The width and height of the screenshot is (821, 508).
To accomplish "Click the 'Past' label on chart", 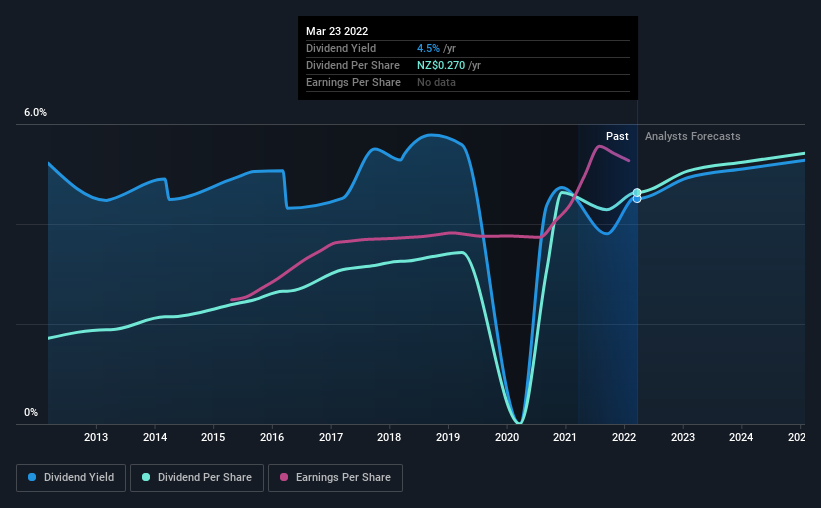I will point(617,136).
